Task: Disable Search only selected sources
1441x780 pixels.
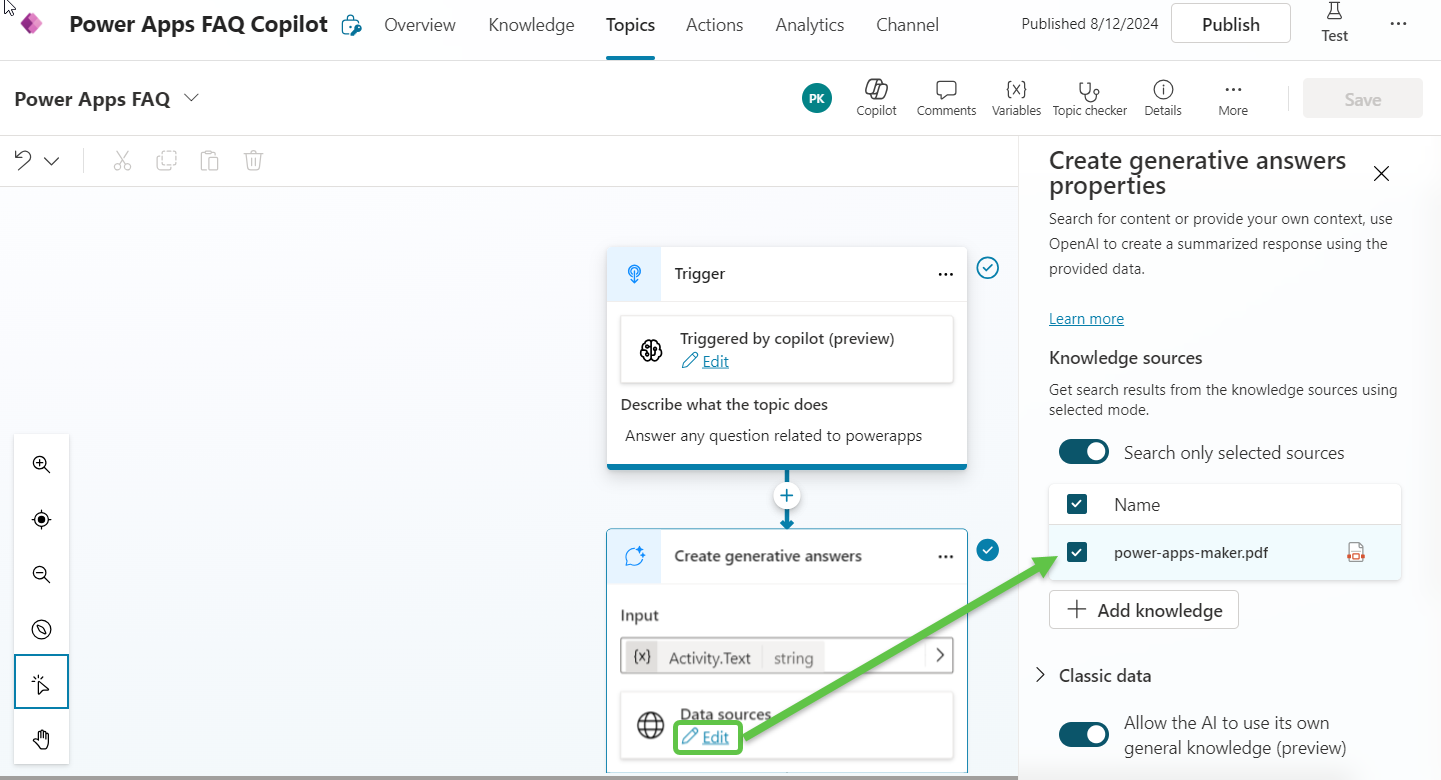Action: click(x=1083, y=452)
